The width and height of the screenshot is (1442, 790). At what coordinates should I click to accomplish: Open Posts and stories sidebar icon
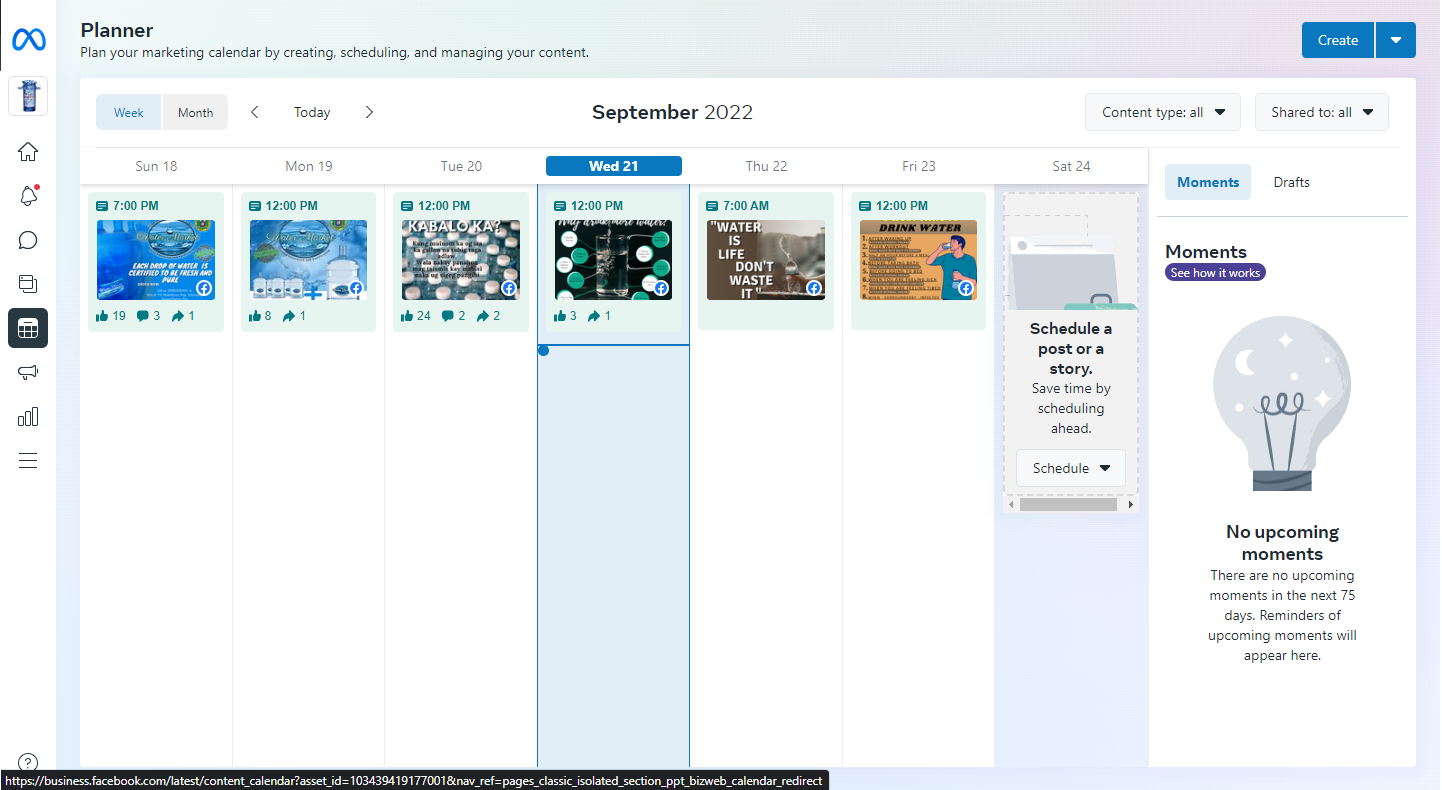28,284
